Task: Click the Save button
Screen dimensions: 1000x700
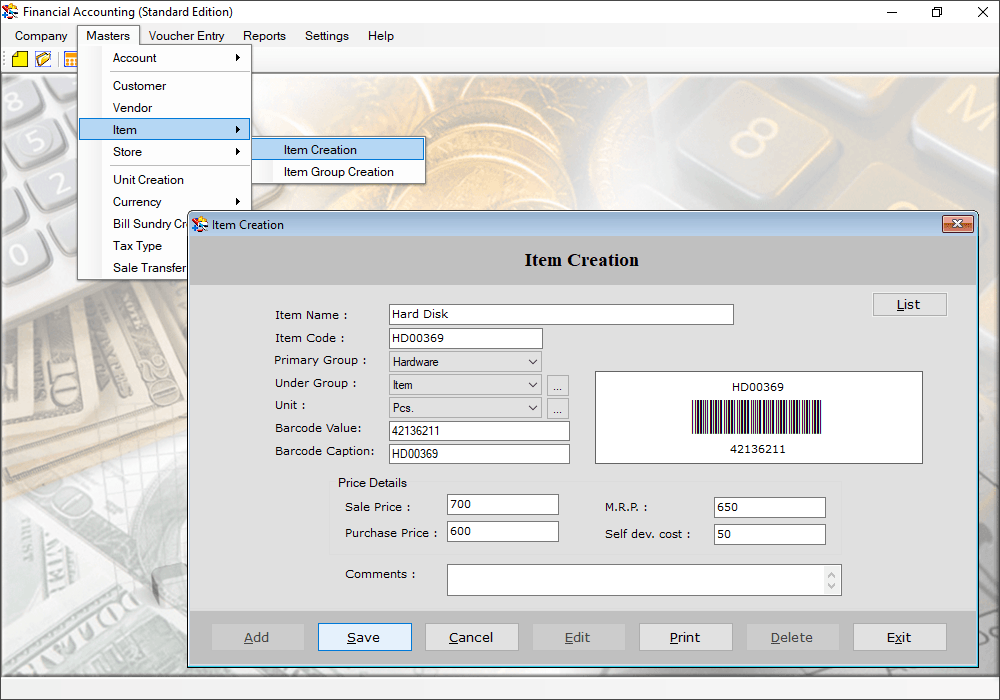Action: [364, 638]
